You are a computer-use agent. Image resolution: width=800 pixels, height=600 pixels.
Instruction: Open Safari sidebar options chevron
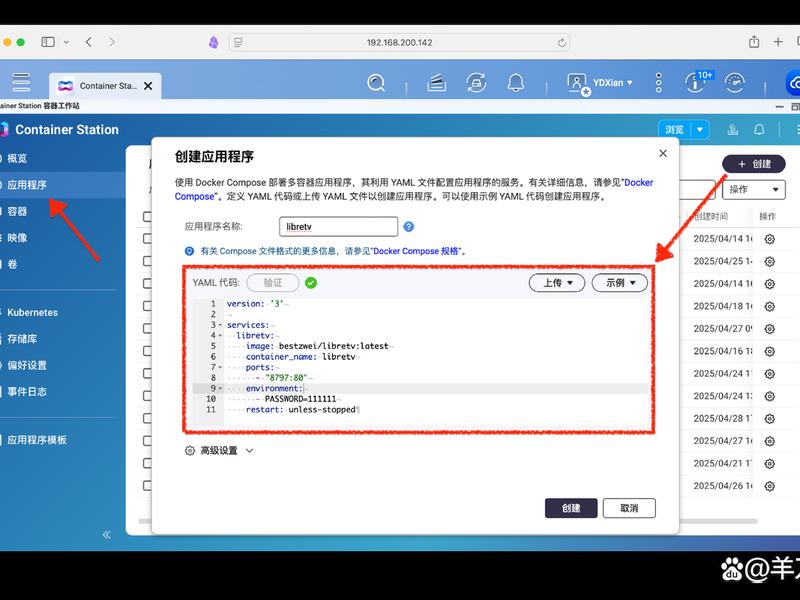tap(66, 42)
